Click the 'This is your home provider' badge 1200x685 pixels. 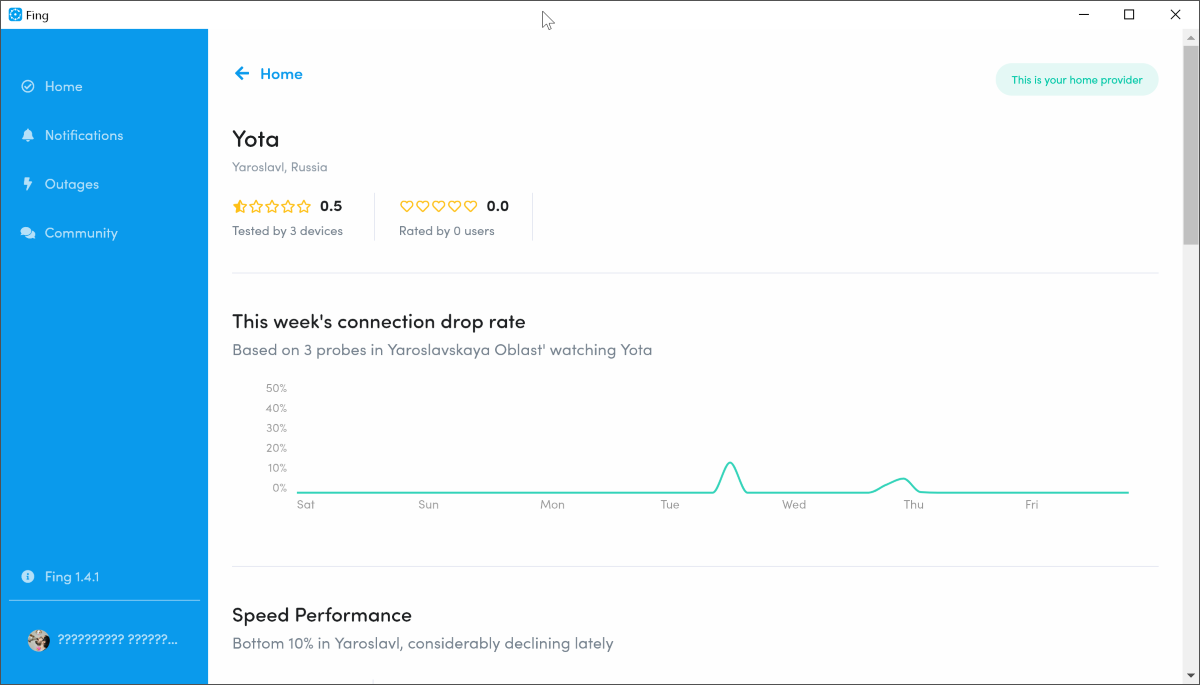tap(1077, 80)
